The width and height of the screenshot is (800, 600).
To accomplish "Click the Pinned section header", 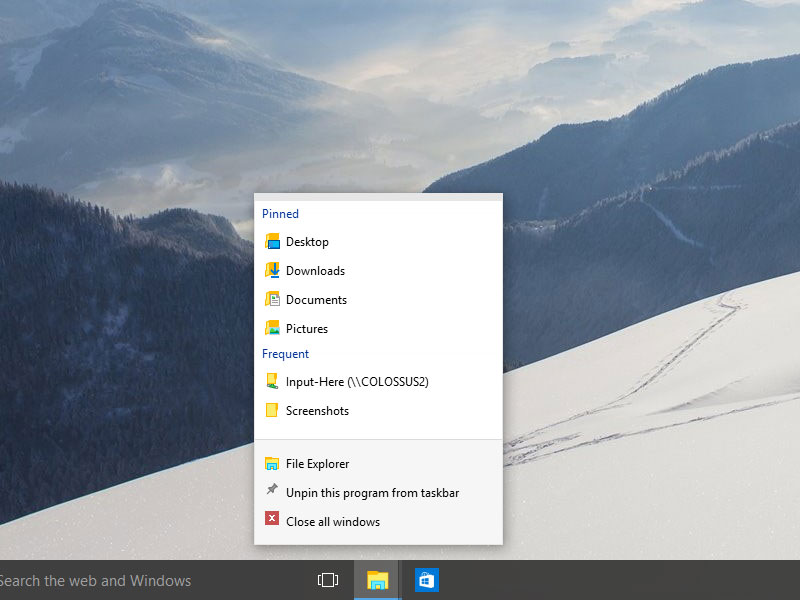I will point(280,214).
